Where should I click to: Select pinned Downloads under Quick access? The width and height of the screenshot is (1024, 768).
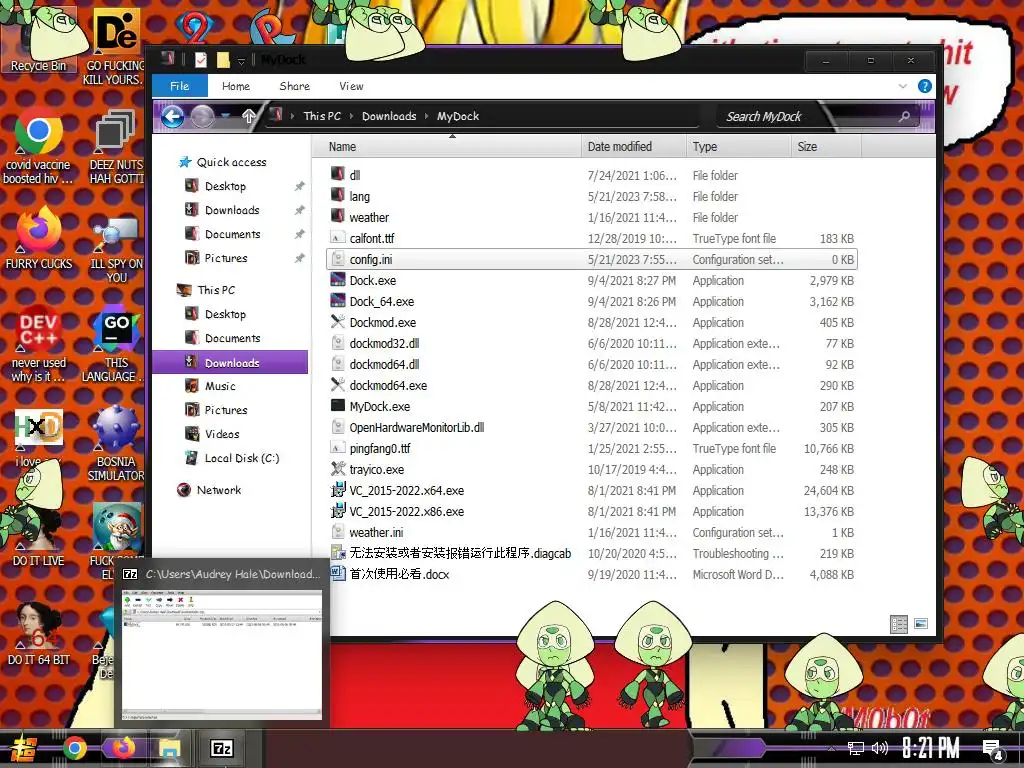click(x=232, y=210)
